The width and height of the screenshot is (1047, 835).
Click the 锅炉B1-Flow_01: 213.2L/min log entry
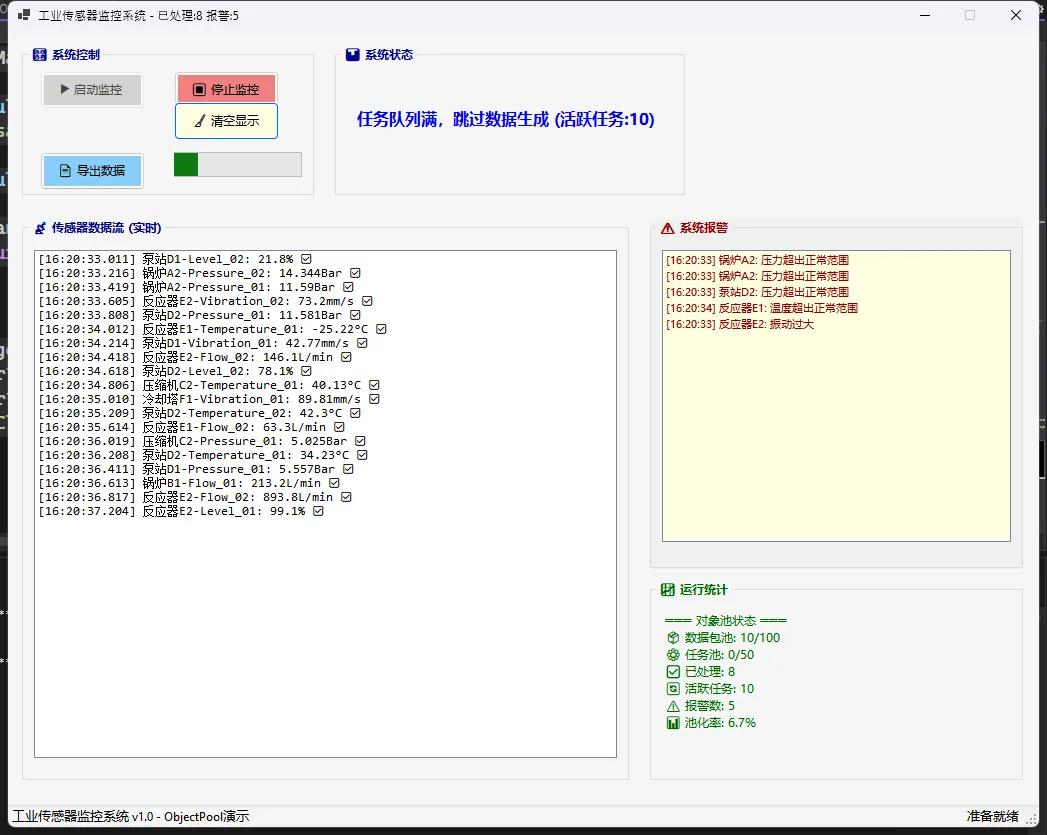point(189,483)
